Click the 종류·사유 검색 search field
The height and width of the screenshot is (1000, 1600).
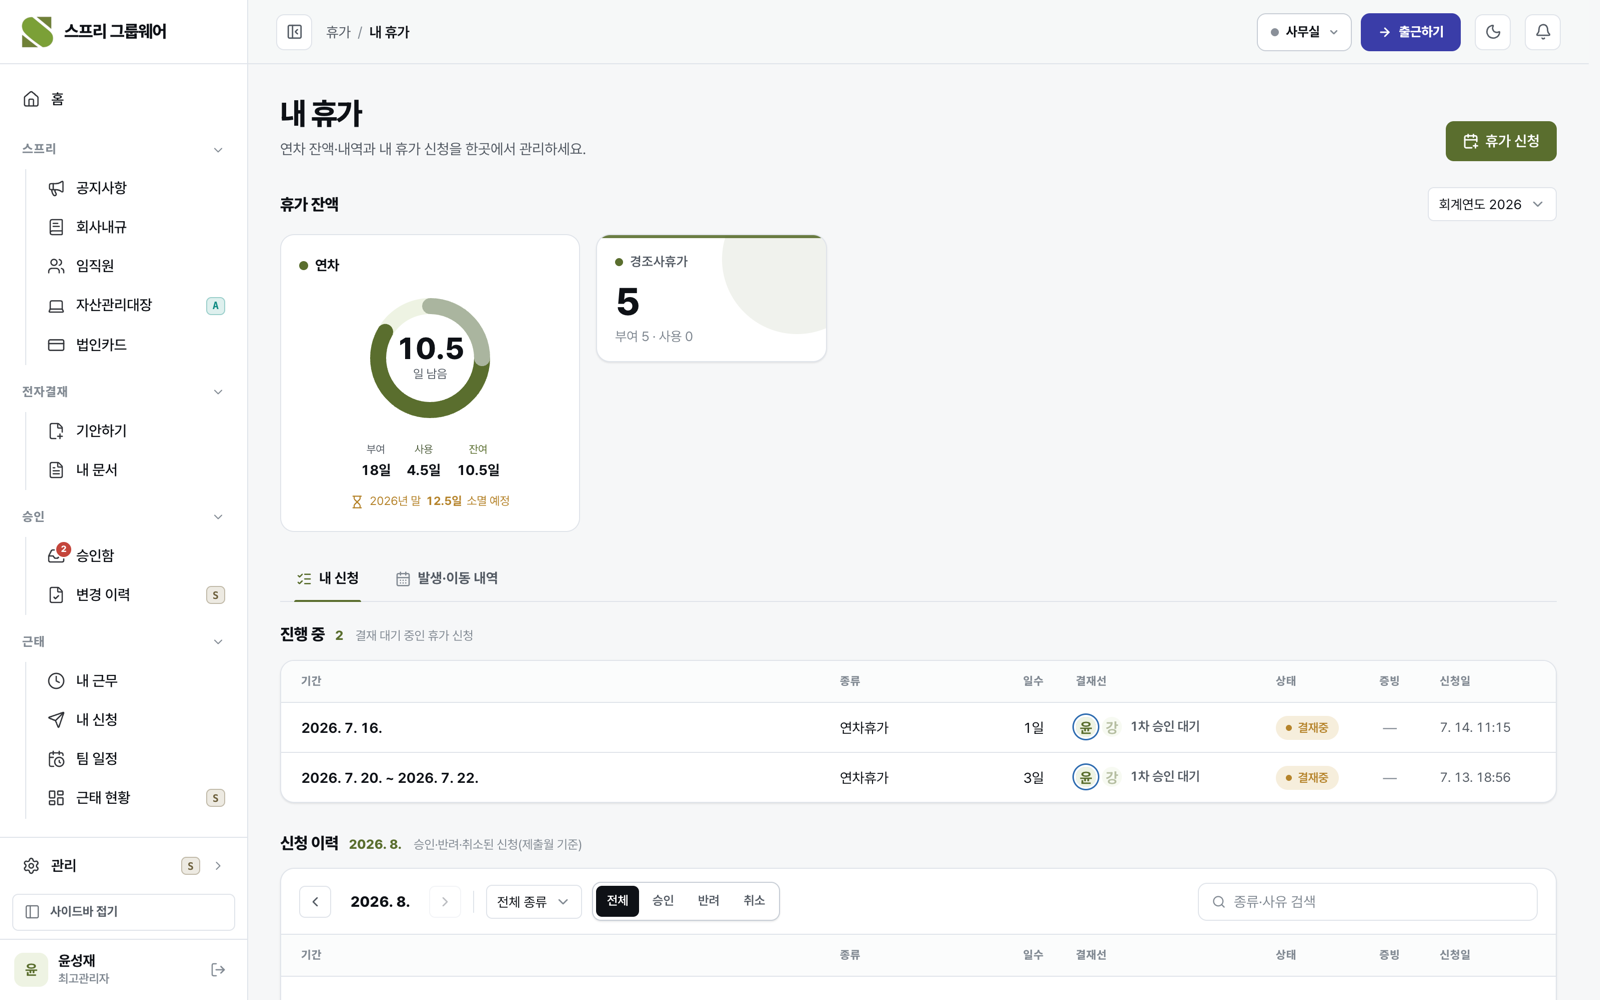[x=1367, y=902]
